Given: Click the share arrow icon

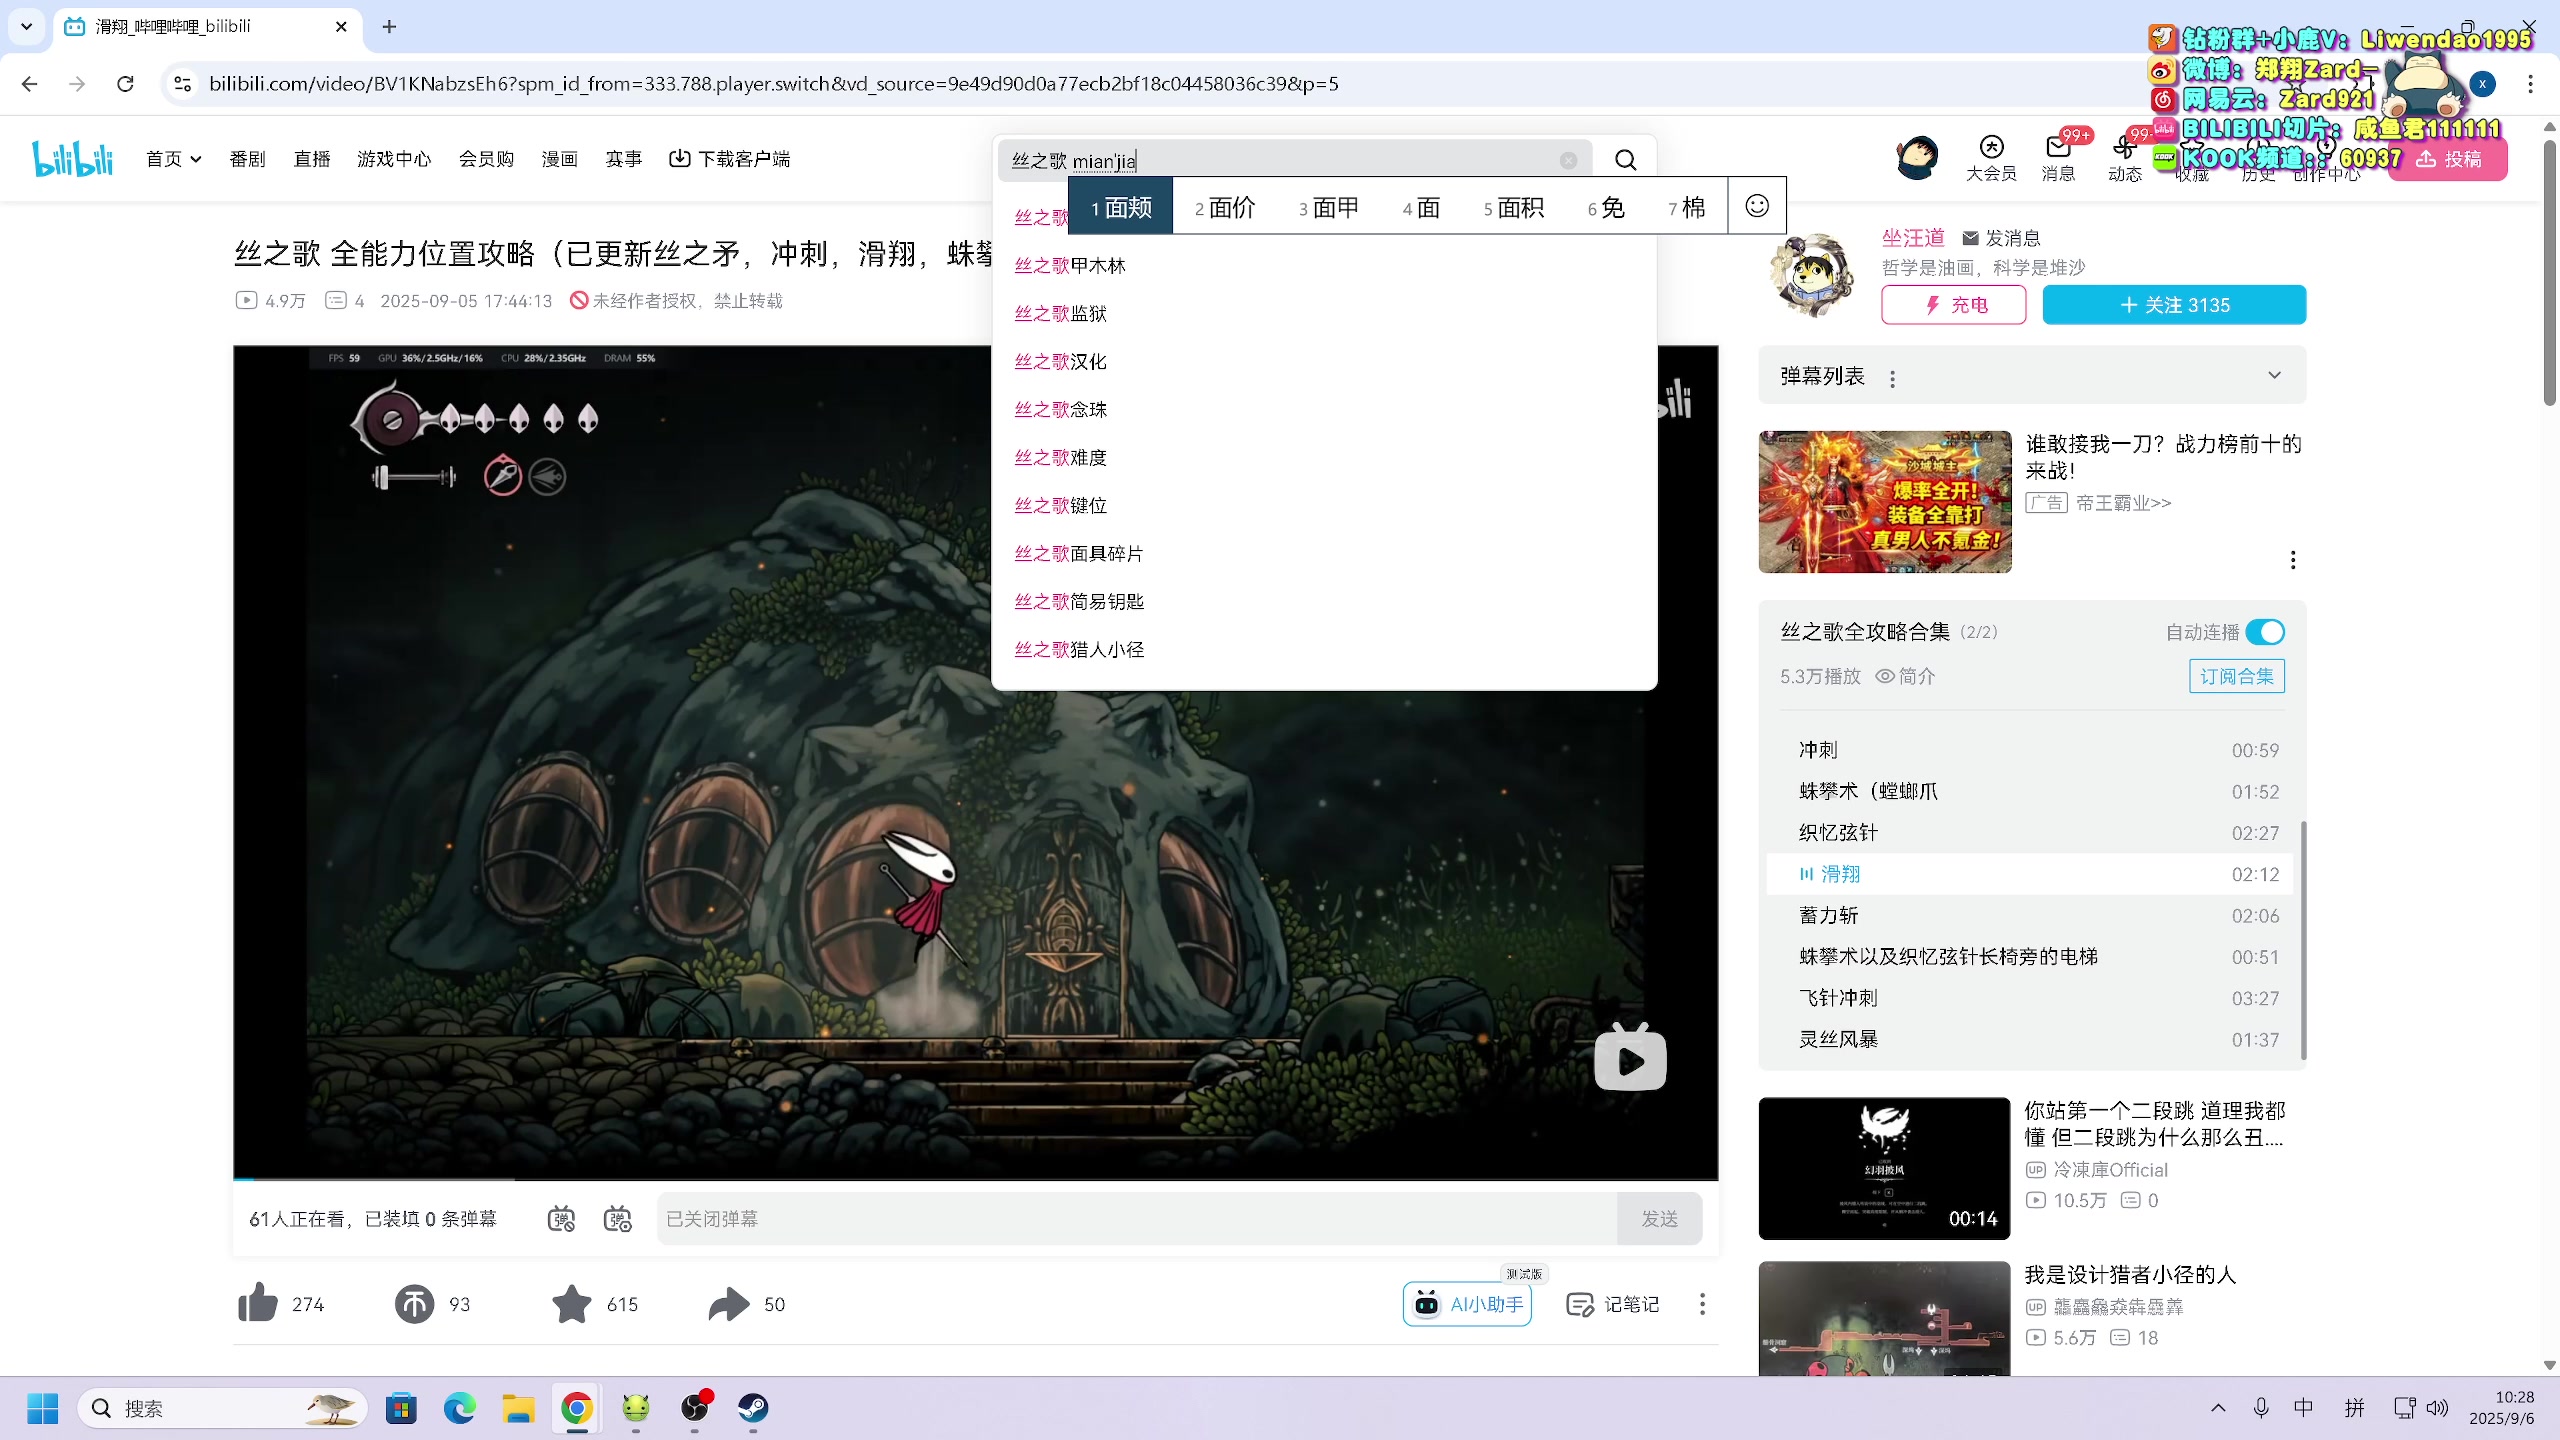Looking at the screenshot, I should tap(729, 1304).
